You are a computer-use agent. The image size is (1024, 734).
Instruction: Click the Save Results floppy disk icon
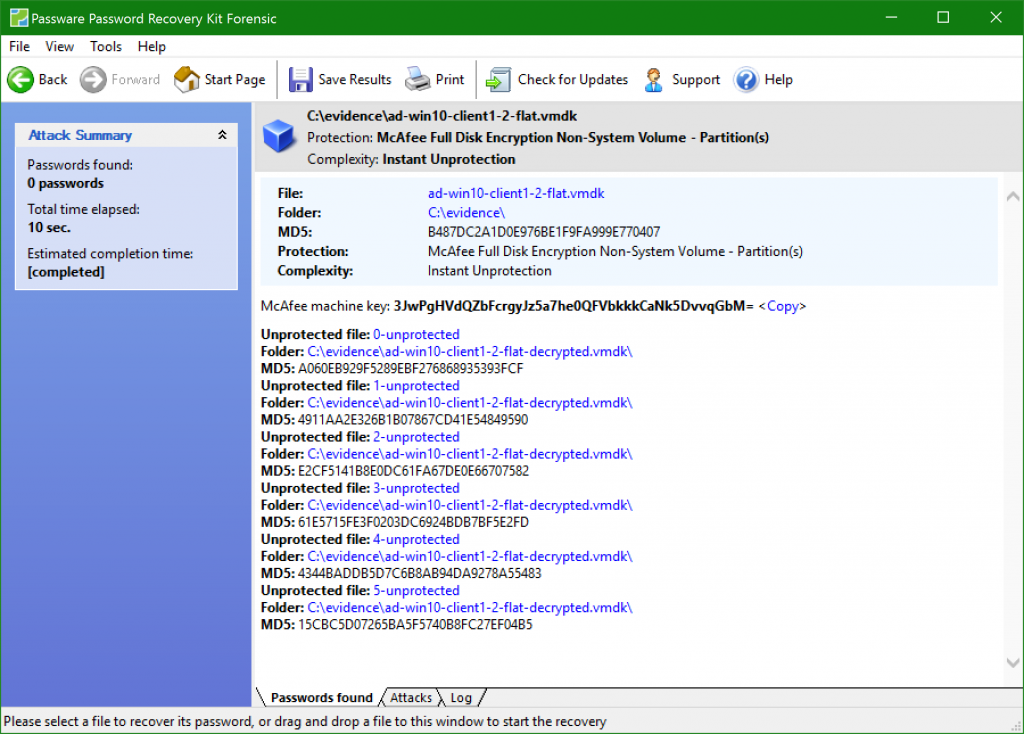pos(301,80)
